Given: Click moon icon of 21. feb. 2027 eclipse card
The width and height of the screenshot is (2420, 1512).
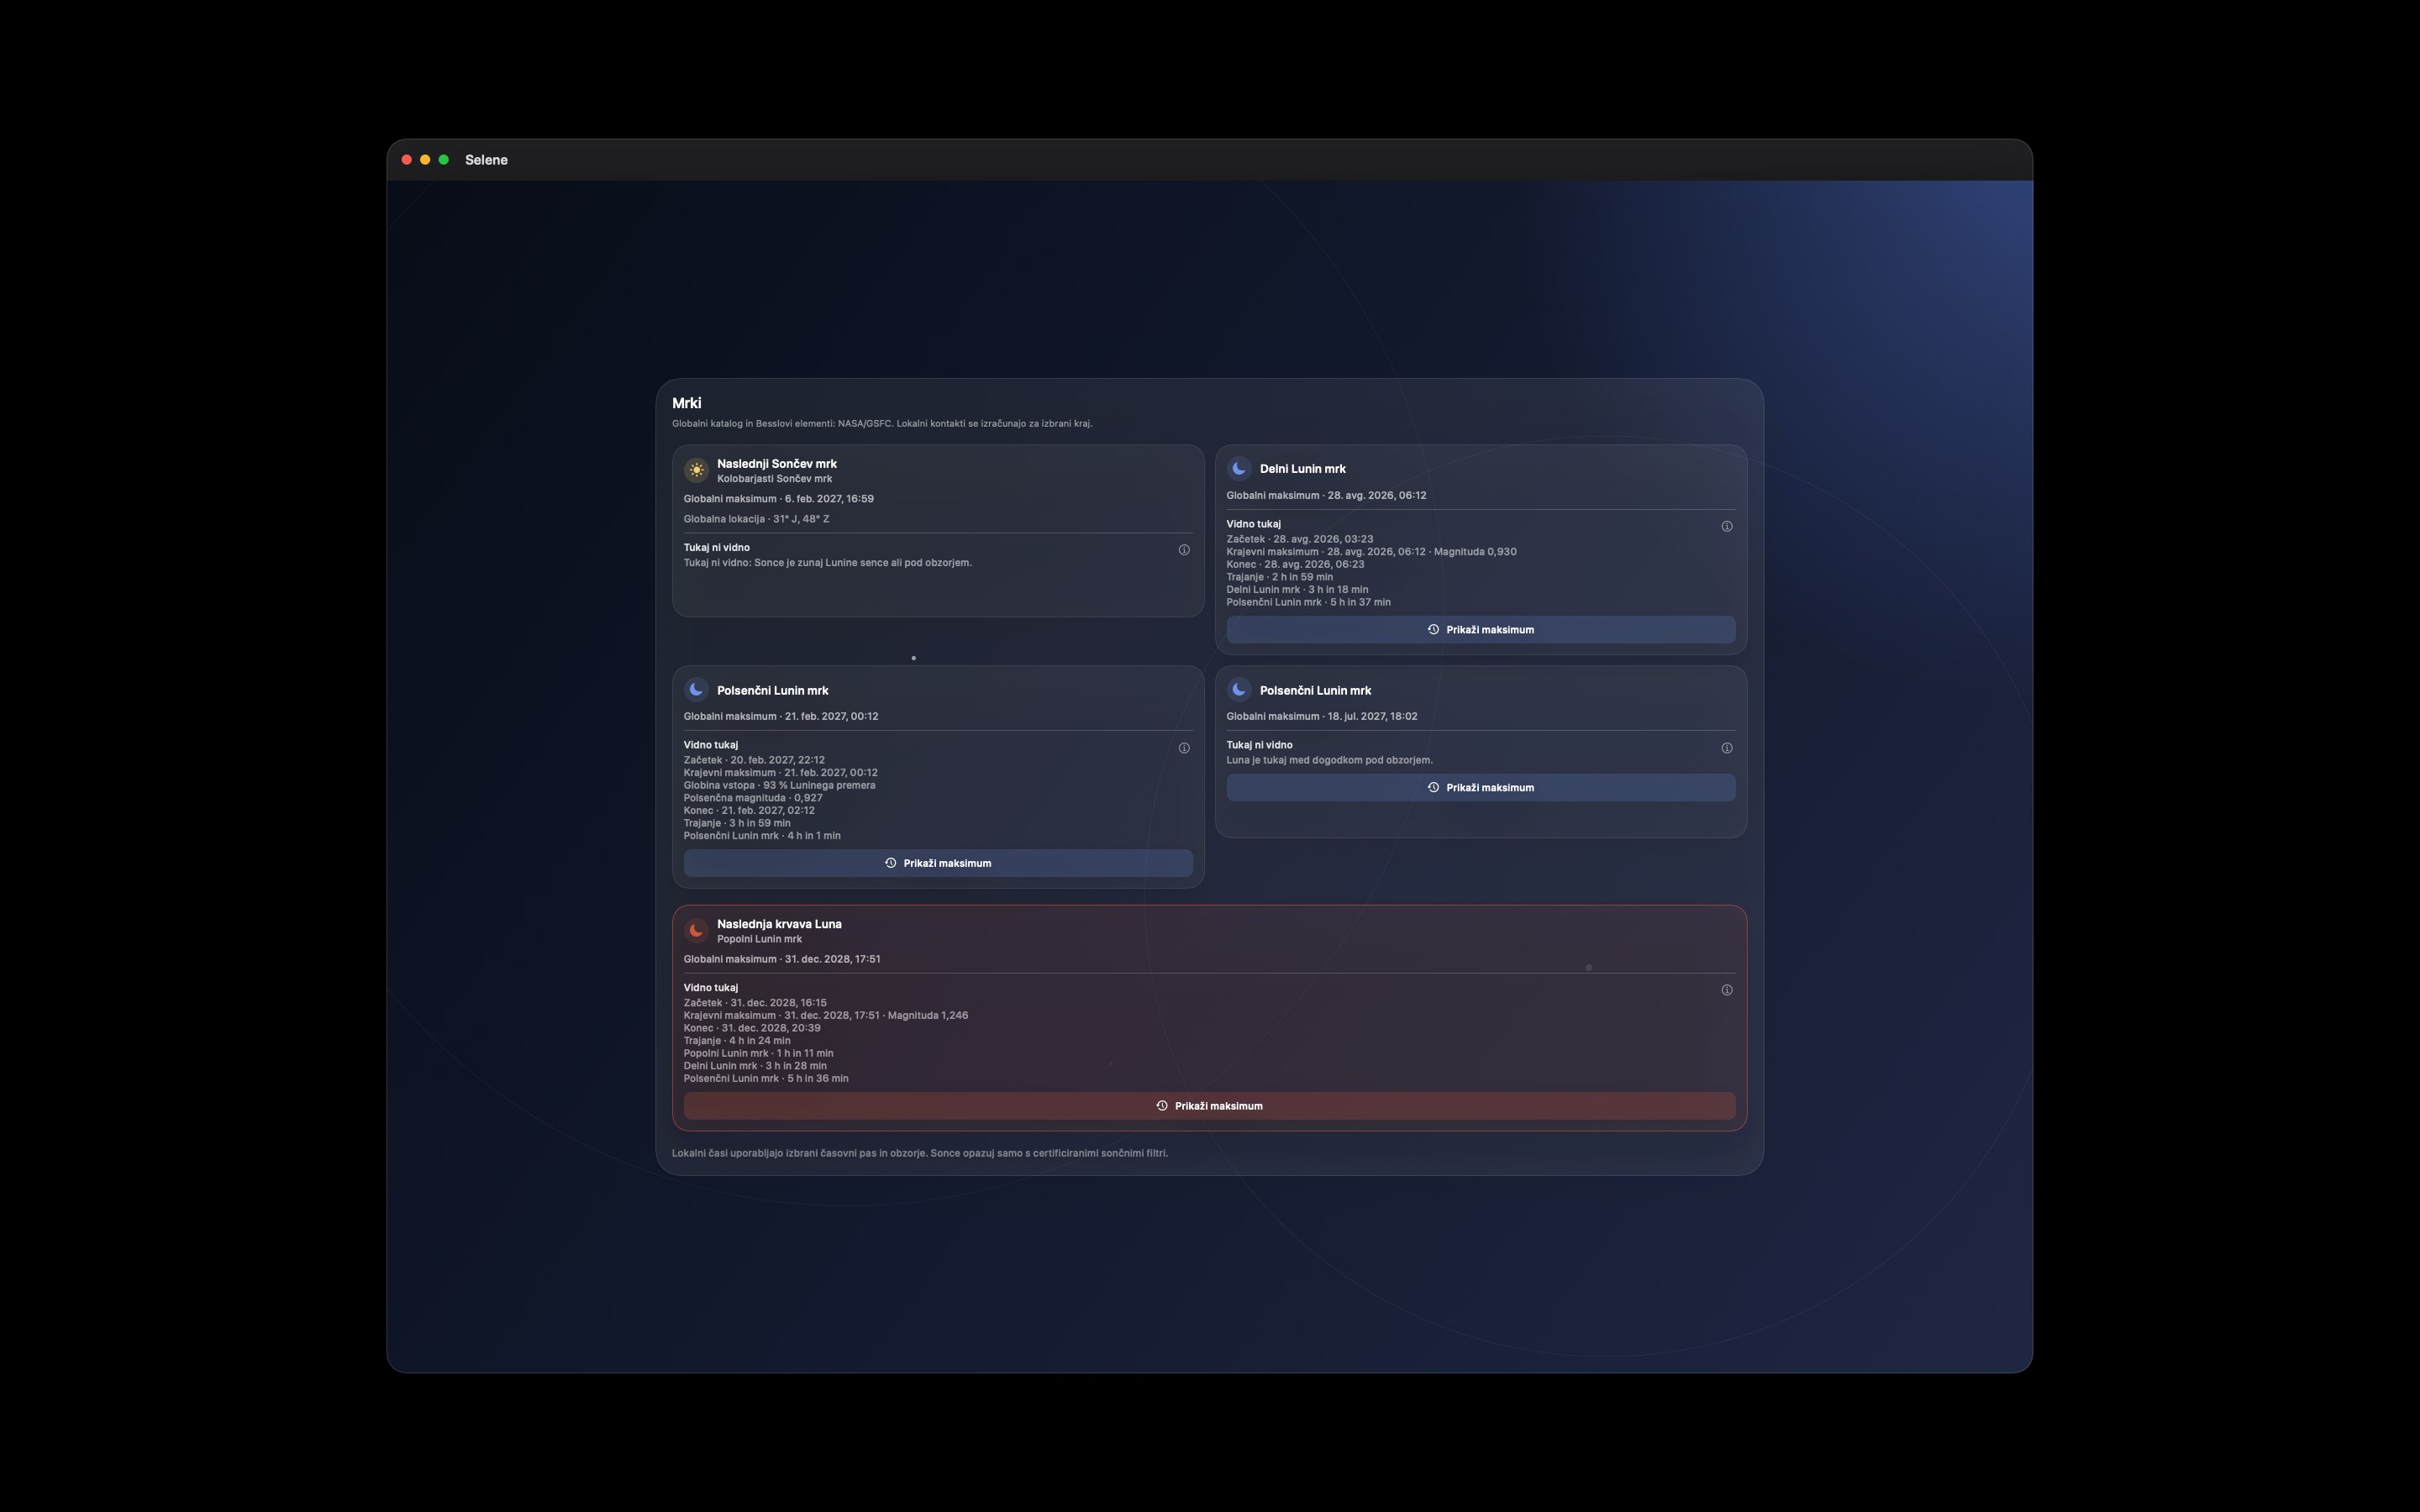Looking at the screenshot, I should tap(696, 690).
